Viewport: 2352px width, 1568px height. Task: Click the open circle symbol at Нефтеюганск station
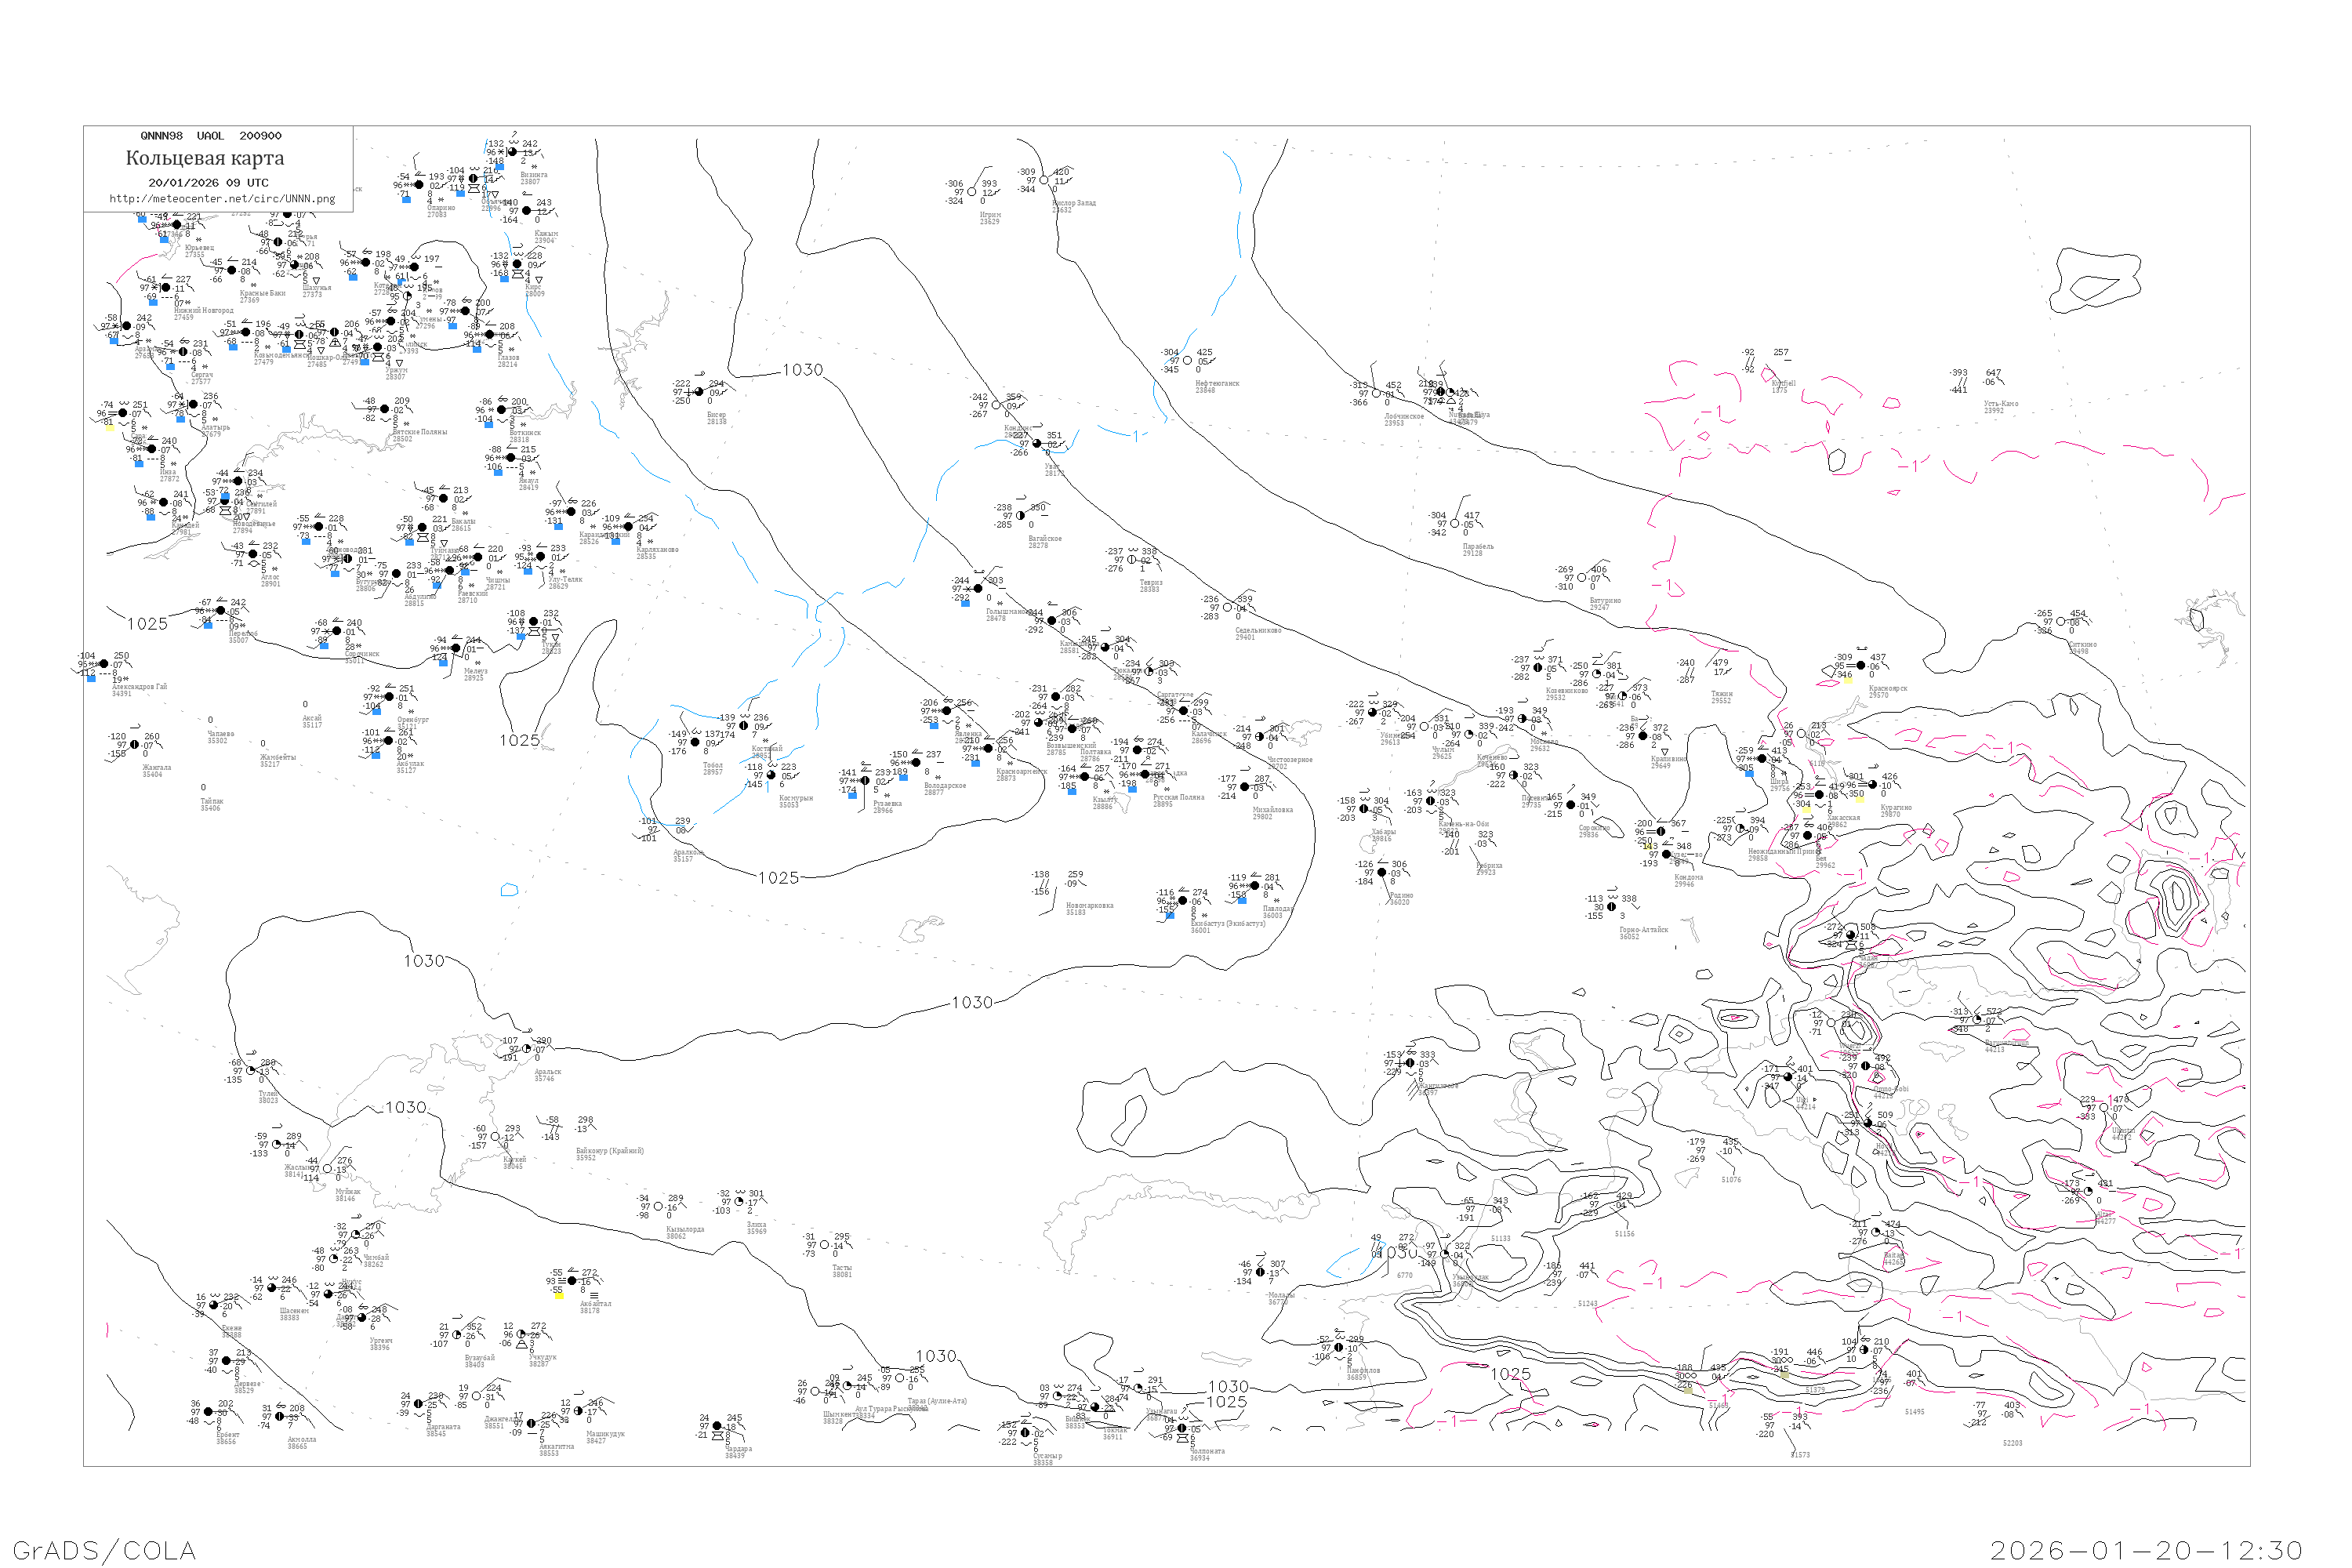pos(1187,361)
